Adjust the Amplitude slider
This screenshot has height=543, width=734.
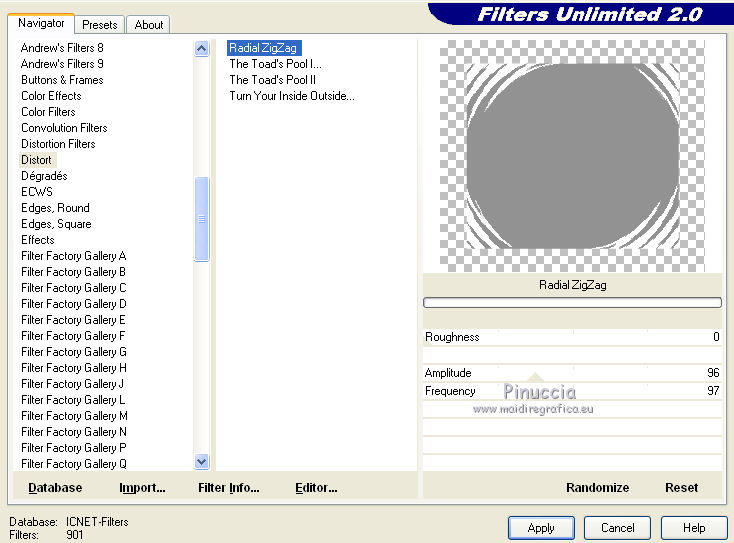(x=572, y=373)
